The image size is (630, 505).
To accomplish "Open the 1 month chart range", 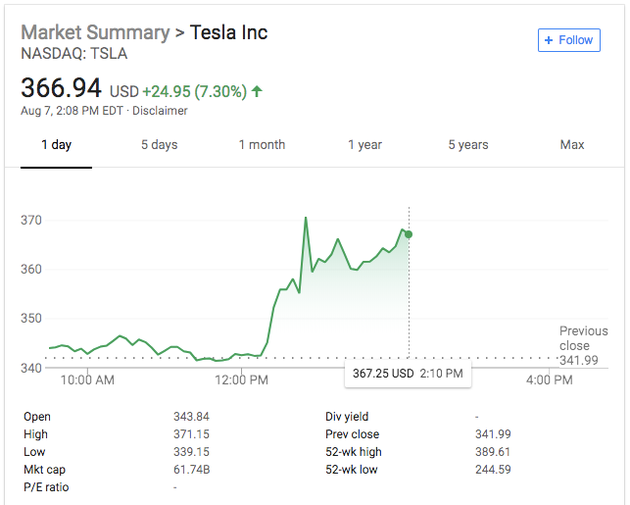I will (x=262, y=145).
